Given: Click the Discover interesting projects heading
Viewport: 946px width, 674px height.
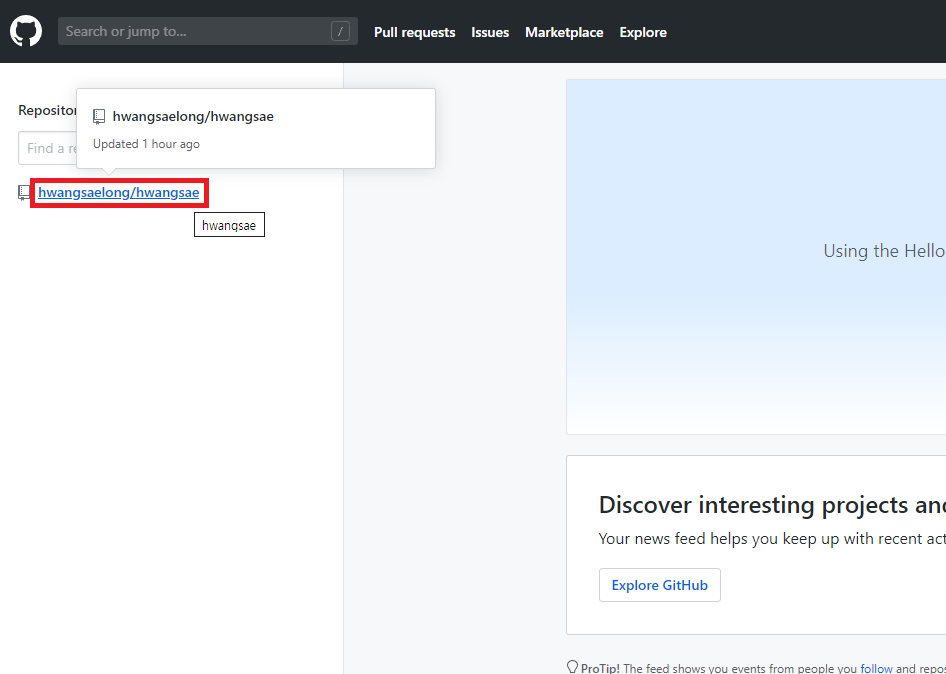Looking at the screenshot, I should click(772, 504).
